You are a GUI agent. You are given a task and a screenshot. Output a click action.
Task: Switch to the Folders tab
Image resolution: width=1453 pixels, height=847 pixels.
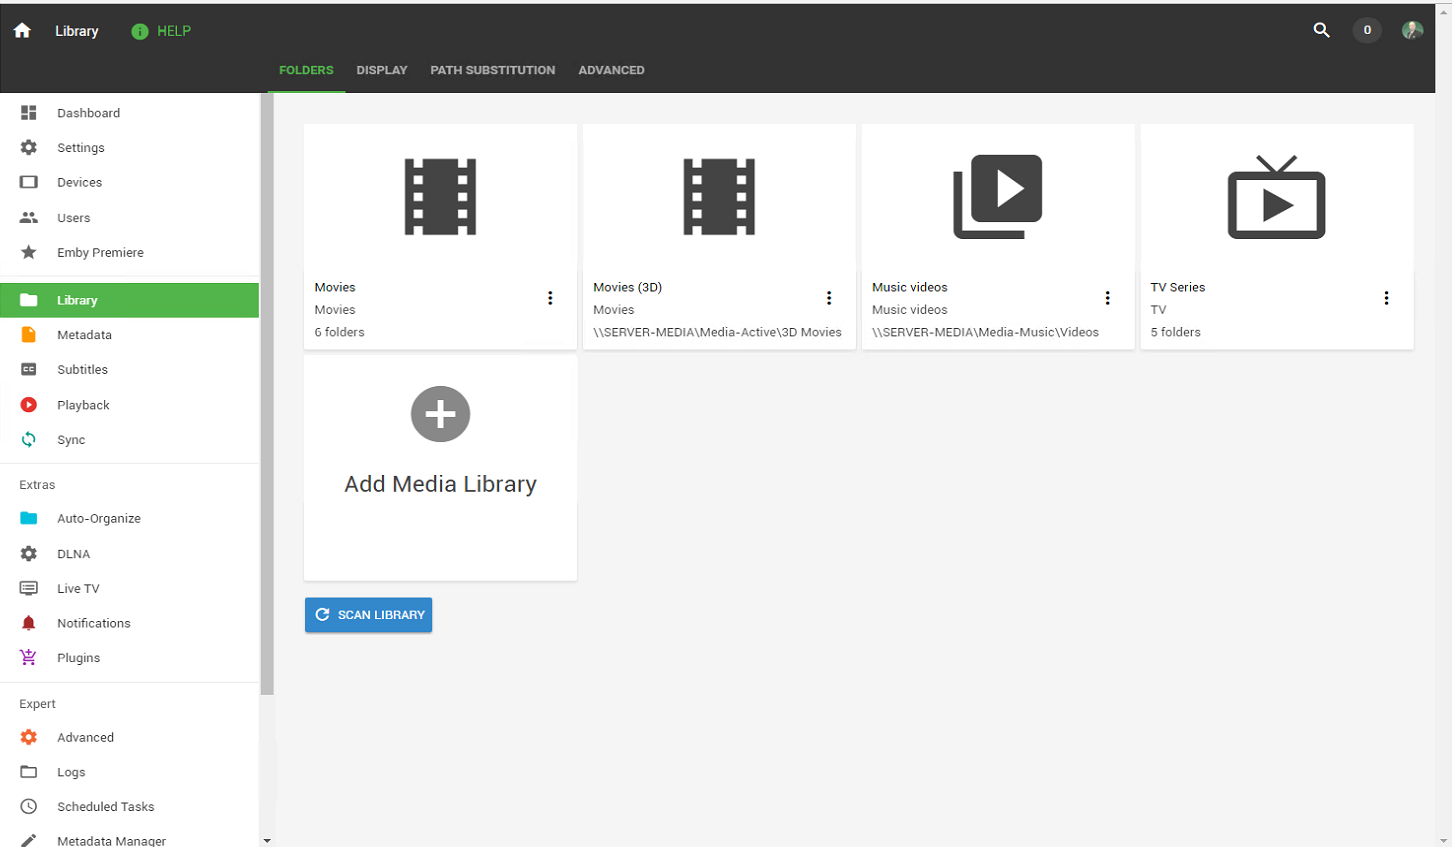pos(306,70)
